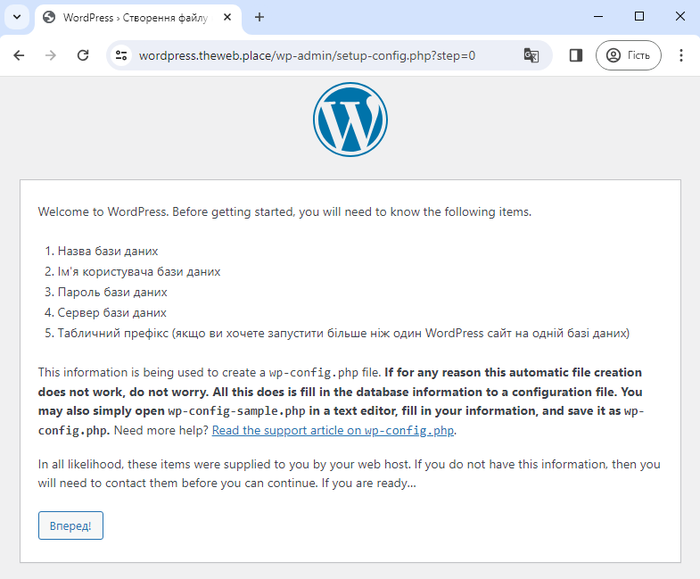Open the Chrome three-dot menu
This screenshot has width=700, height=579.
pos(681,55)
